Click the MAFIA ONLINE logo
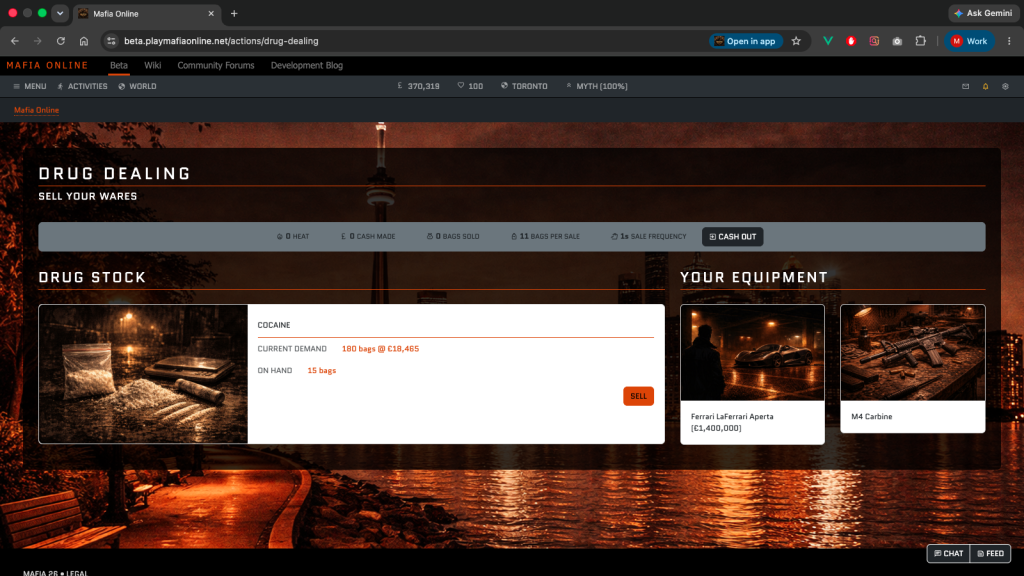This screenshot has width=1024, height=576. 47,65
